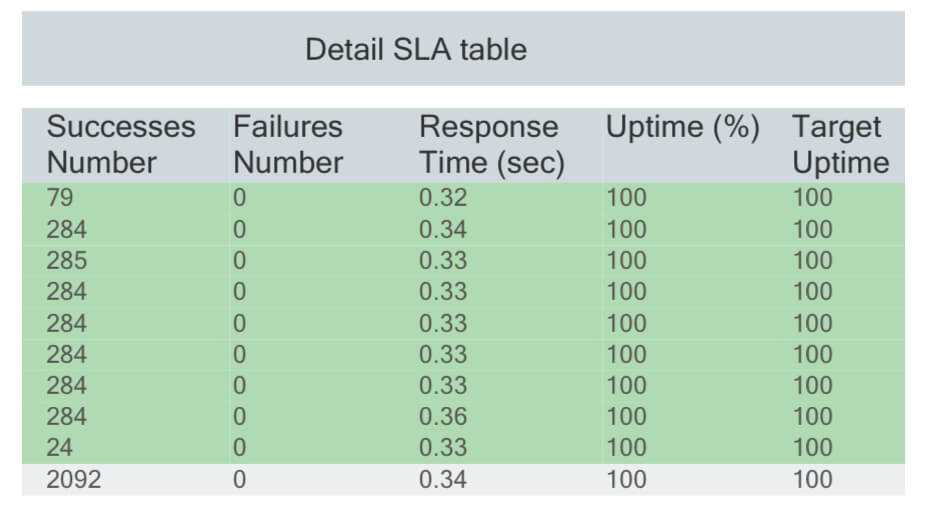This screenshot has width=927, height=512.
Task: Select the Successes Number column header
Action: 121,144
